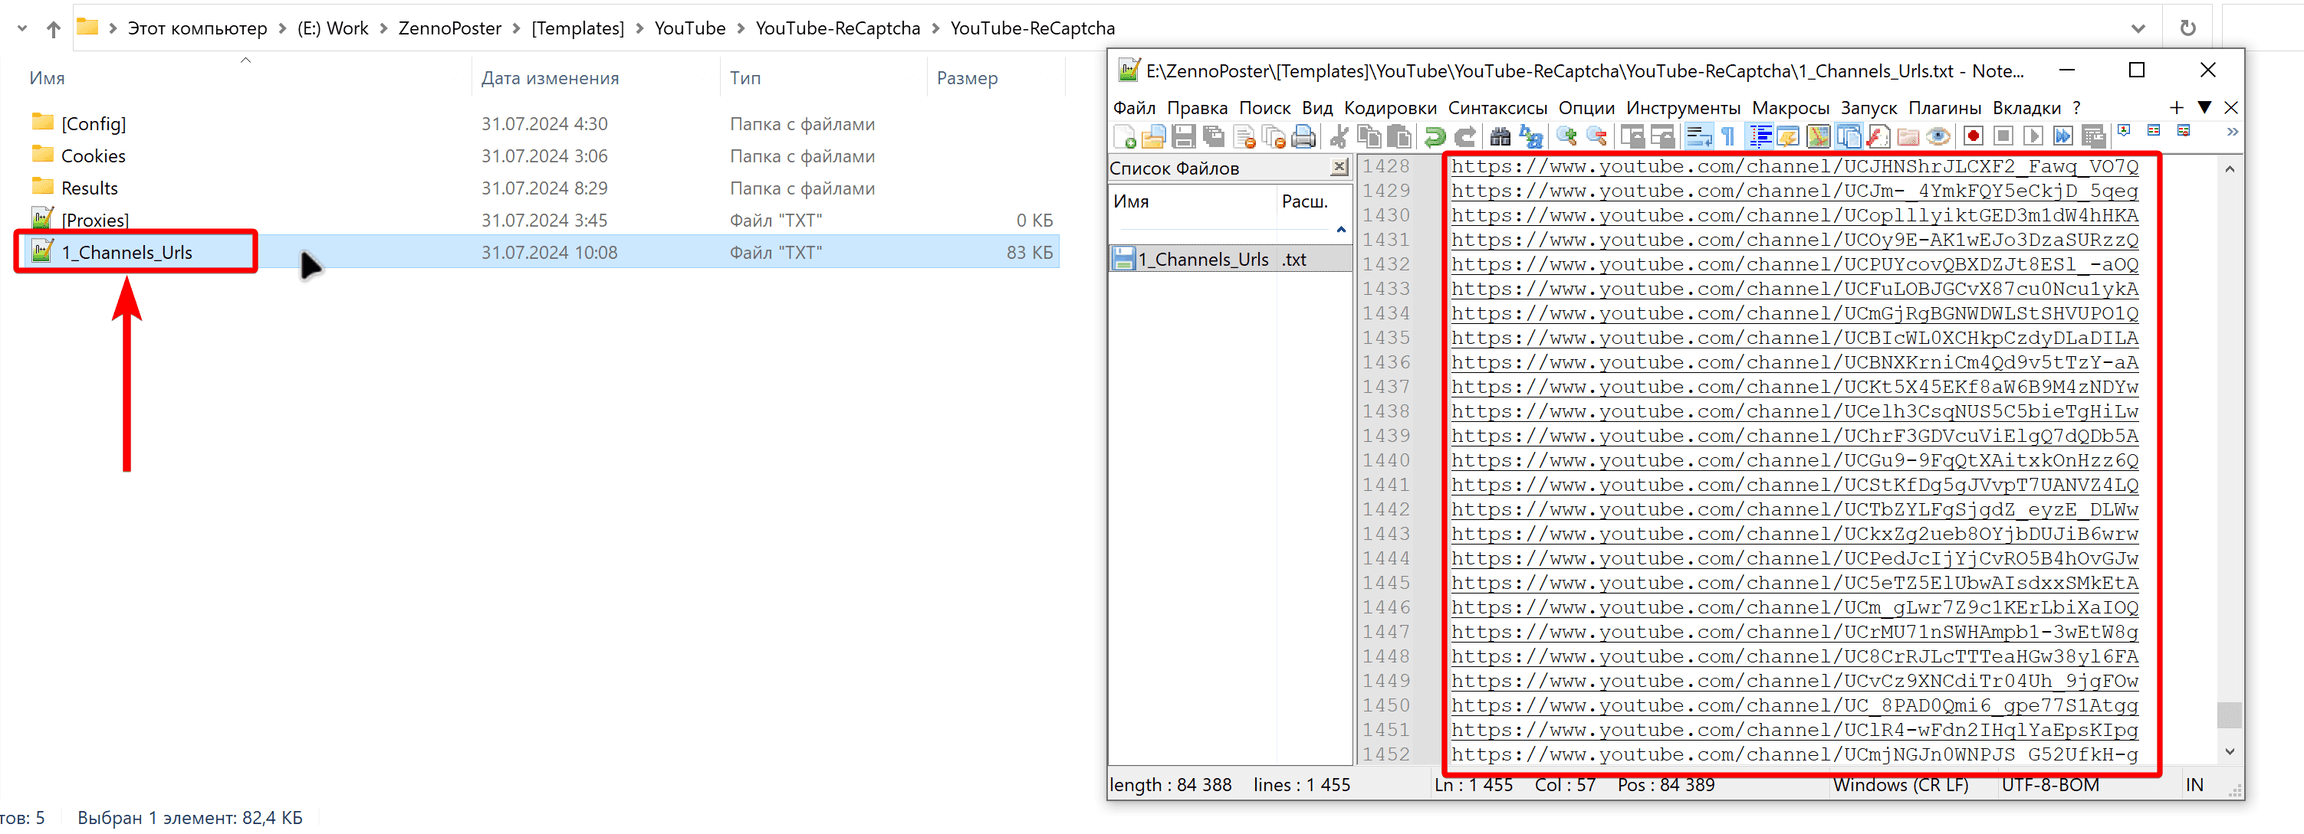
Task: Click the Play macro icon
Action: click(2033, 137)
